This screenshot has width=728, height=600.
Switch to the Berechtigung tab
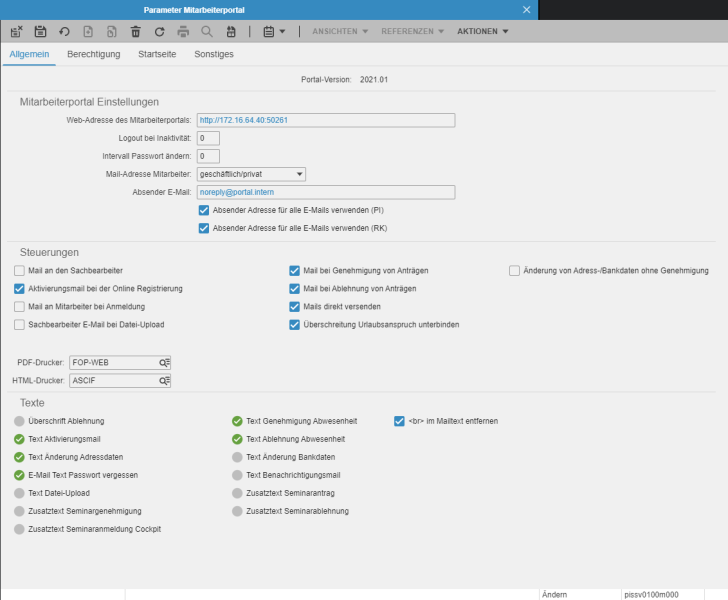pyautogui.click(x=94, y=54)
